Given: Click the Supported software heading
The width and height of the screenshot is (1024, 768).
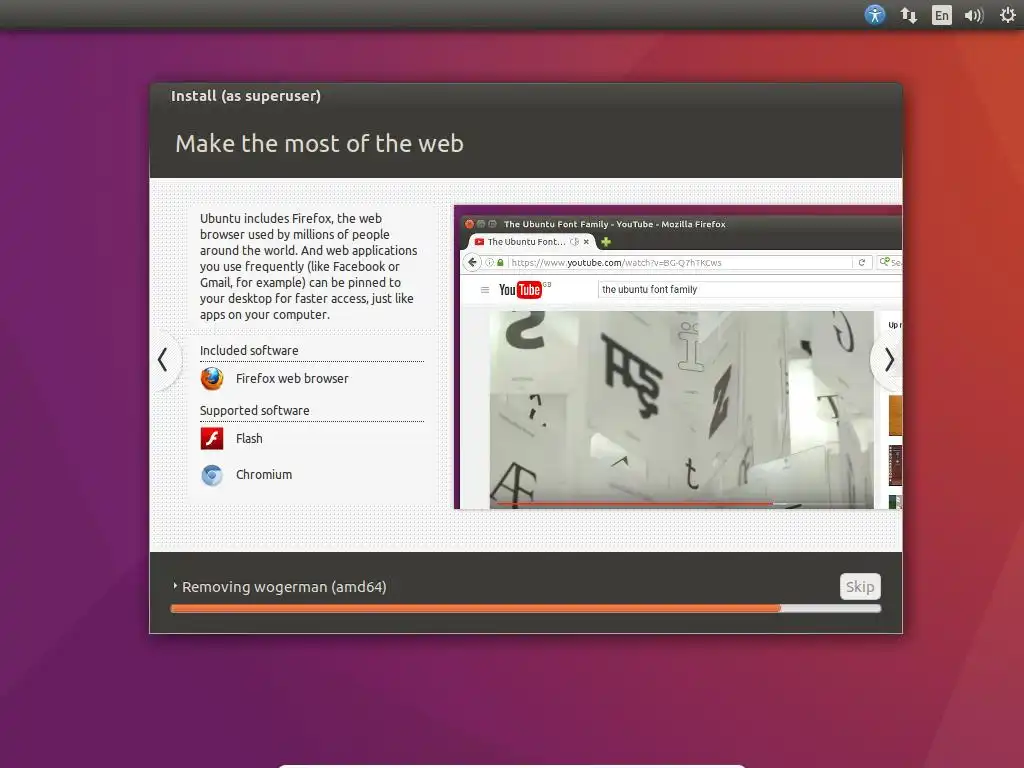Looking at the screenshot, I should (255, 411).
